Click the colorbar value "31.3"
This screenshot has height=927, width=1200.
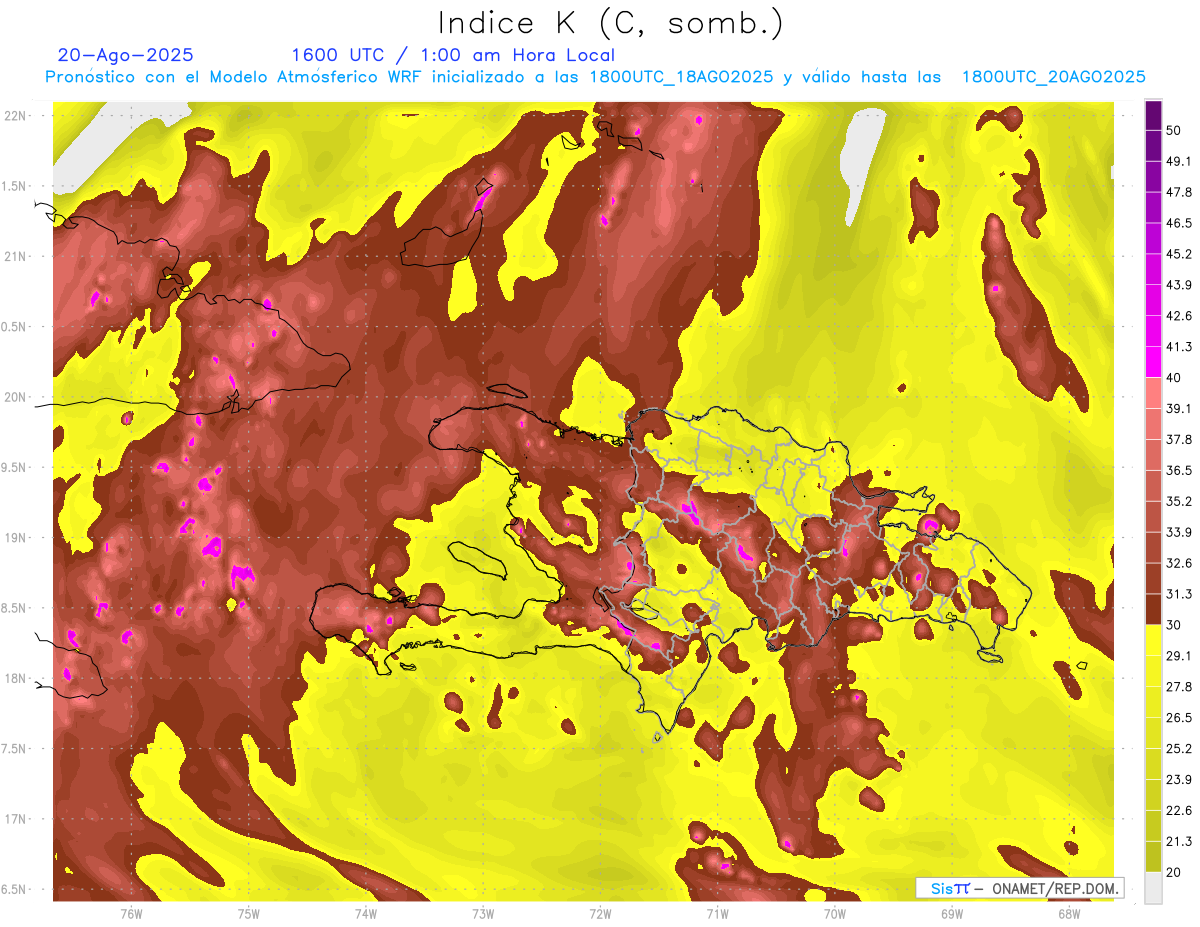[1178, 594]
